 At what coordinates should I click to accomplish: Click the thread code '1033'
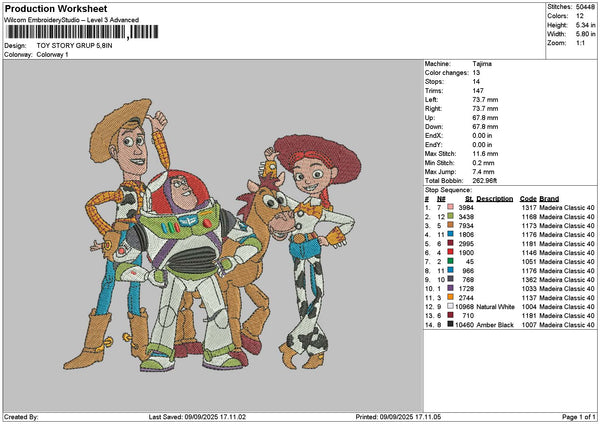pos(529,289)
